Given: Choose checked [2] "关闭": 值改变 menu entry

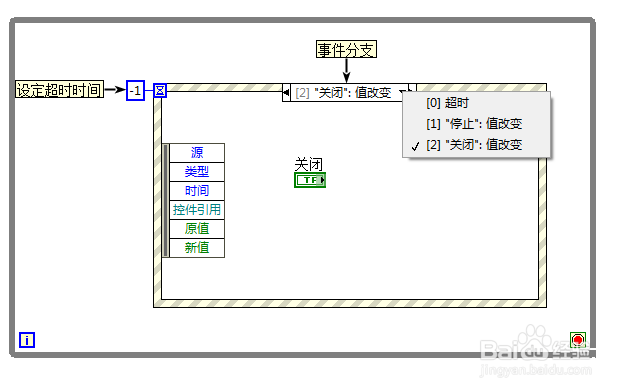Looking at the screenshot, I should click(477, 144).
